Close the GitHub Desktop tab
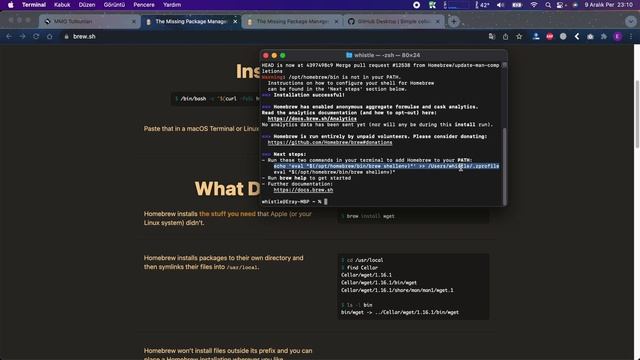 438,21
